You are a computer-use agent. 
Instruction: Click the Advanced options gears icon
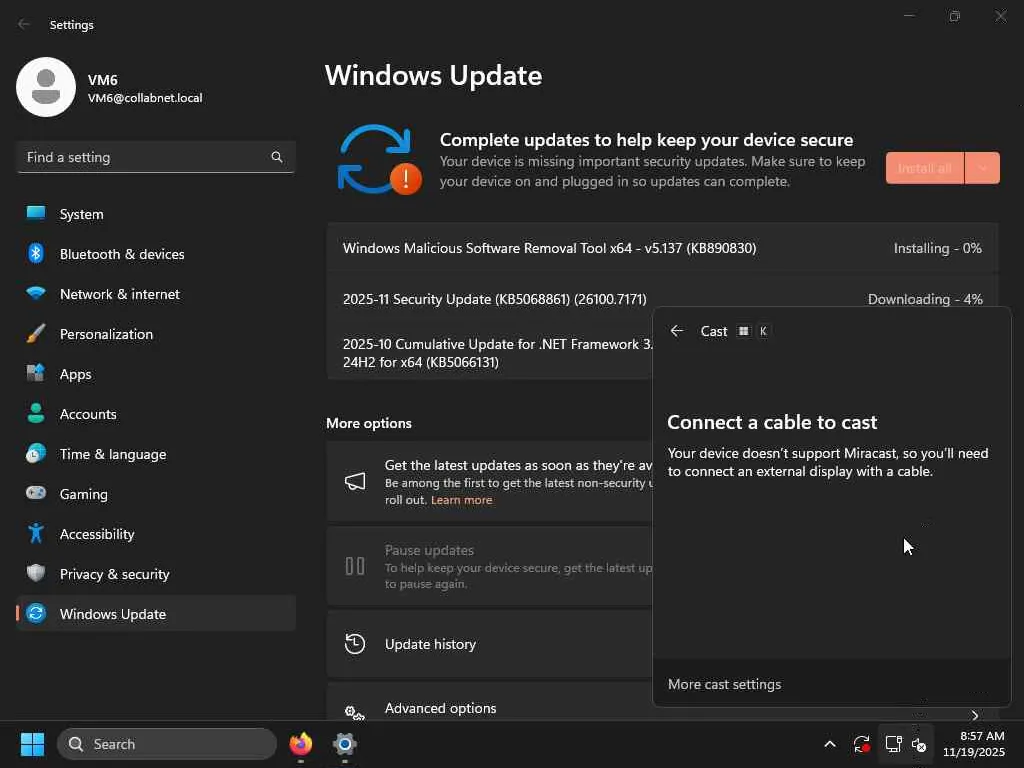(x=355, y=712)
